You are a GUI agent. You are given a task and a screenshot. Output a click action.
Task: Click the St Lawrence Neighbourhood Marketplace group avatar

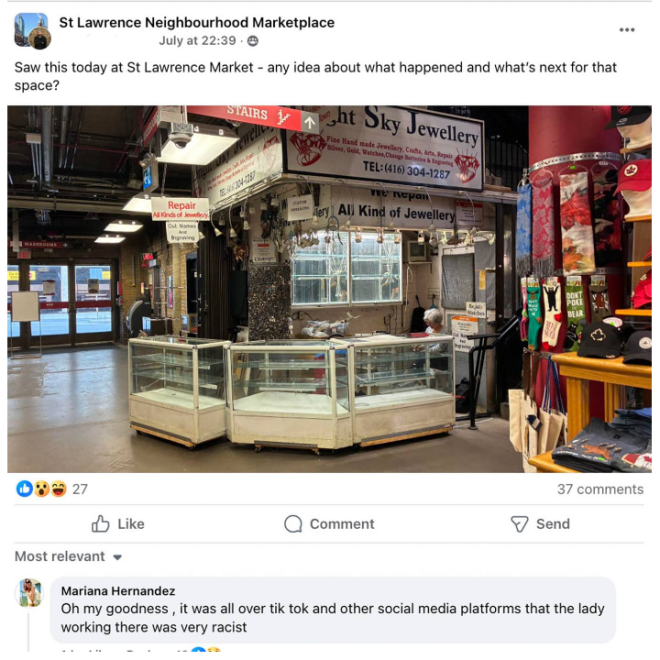click(x=31, y=29)
